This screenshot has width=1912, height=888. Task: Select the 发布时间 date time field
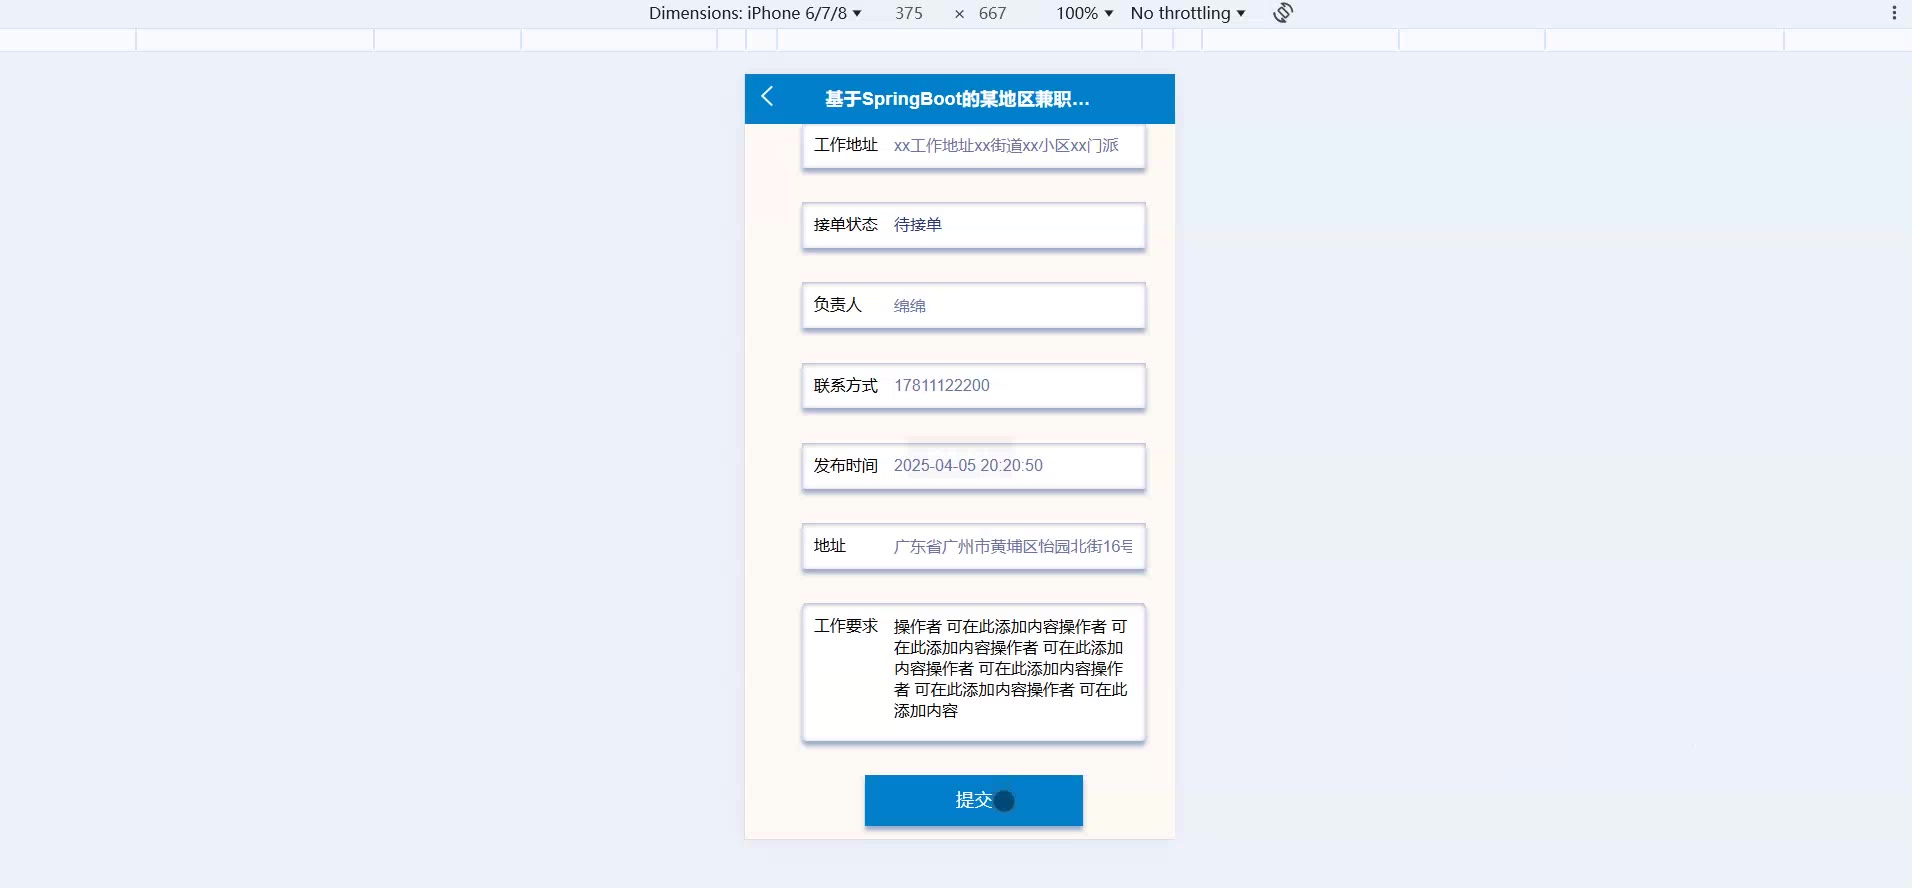1013,466
